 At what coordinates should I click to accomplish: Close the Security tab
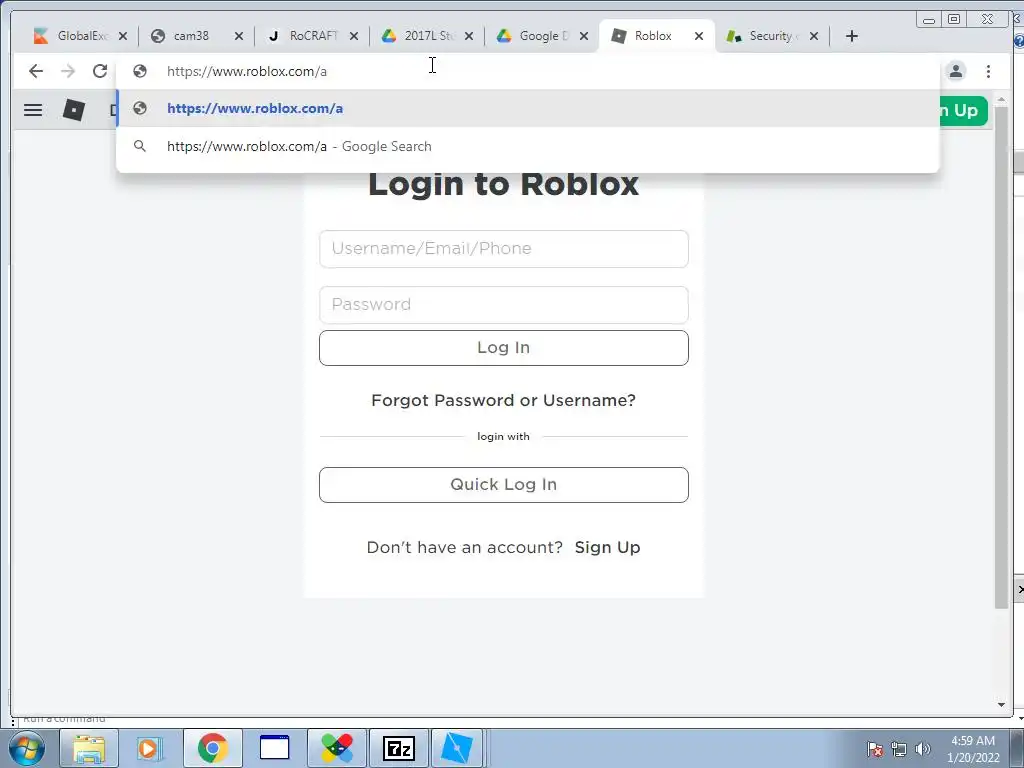814,36
